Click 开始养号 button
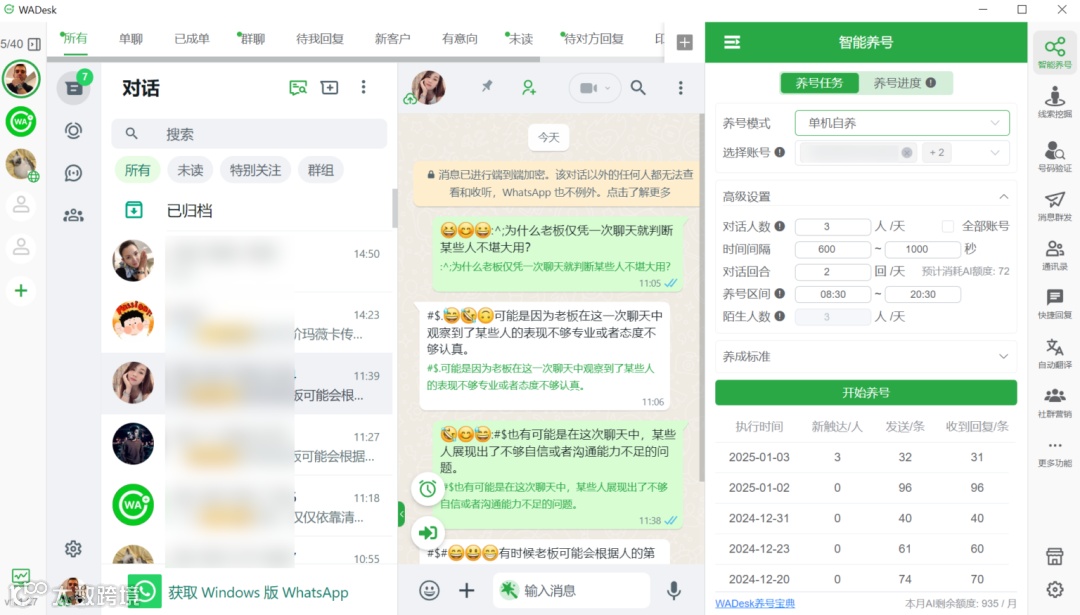Viewport: 1080px width, 615px height. [866, 393]
